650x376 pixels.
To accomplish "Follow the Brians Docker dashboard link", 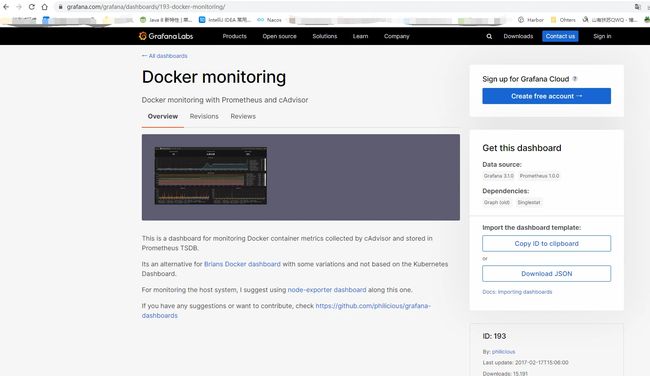I will point(242,264).
